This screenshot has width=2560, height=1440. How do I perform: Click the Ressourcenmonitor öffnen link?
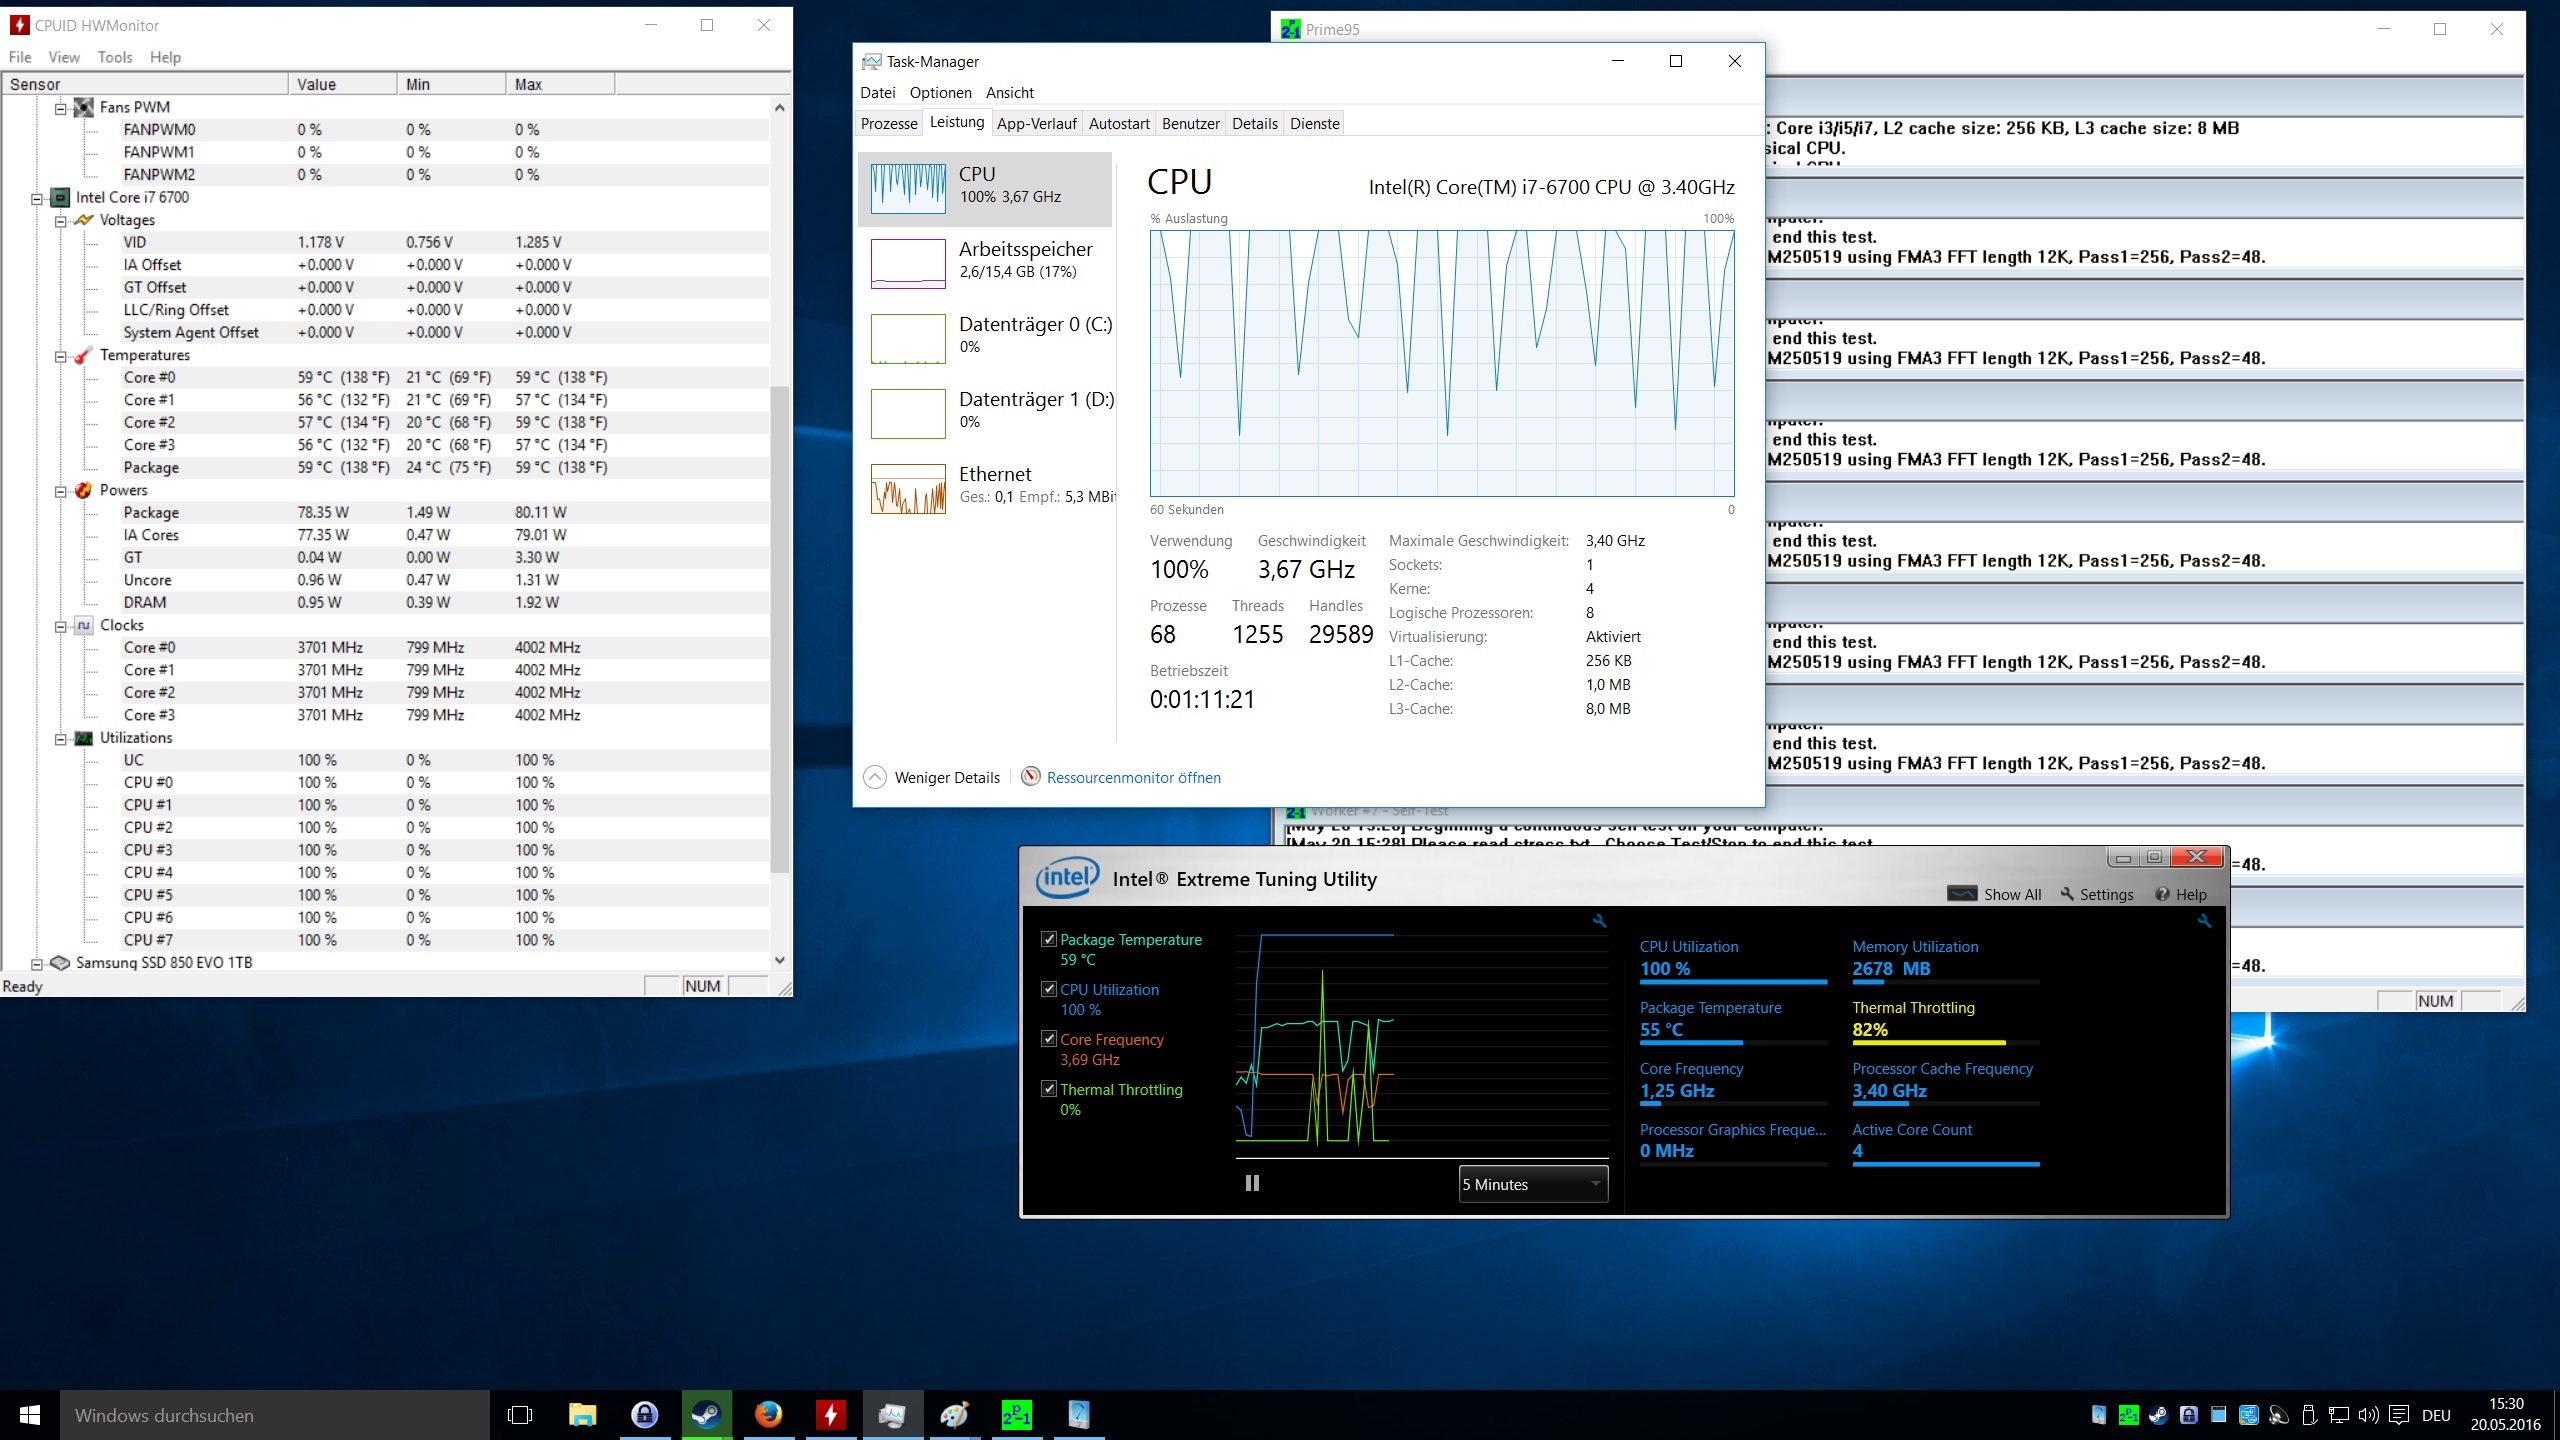(x=1132, y=777)
